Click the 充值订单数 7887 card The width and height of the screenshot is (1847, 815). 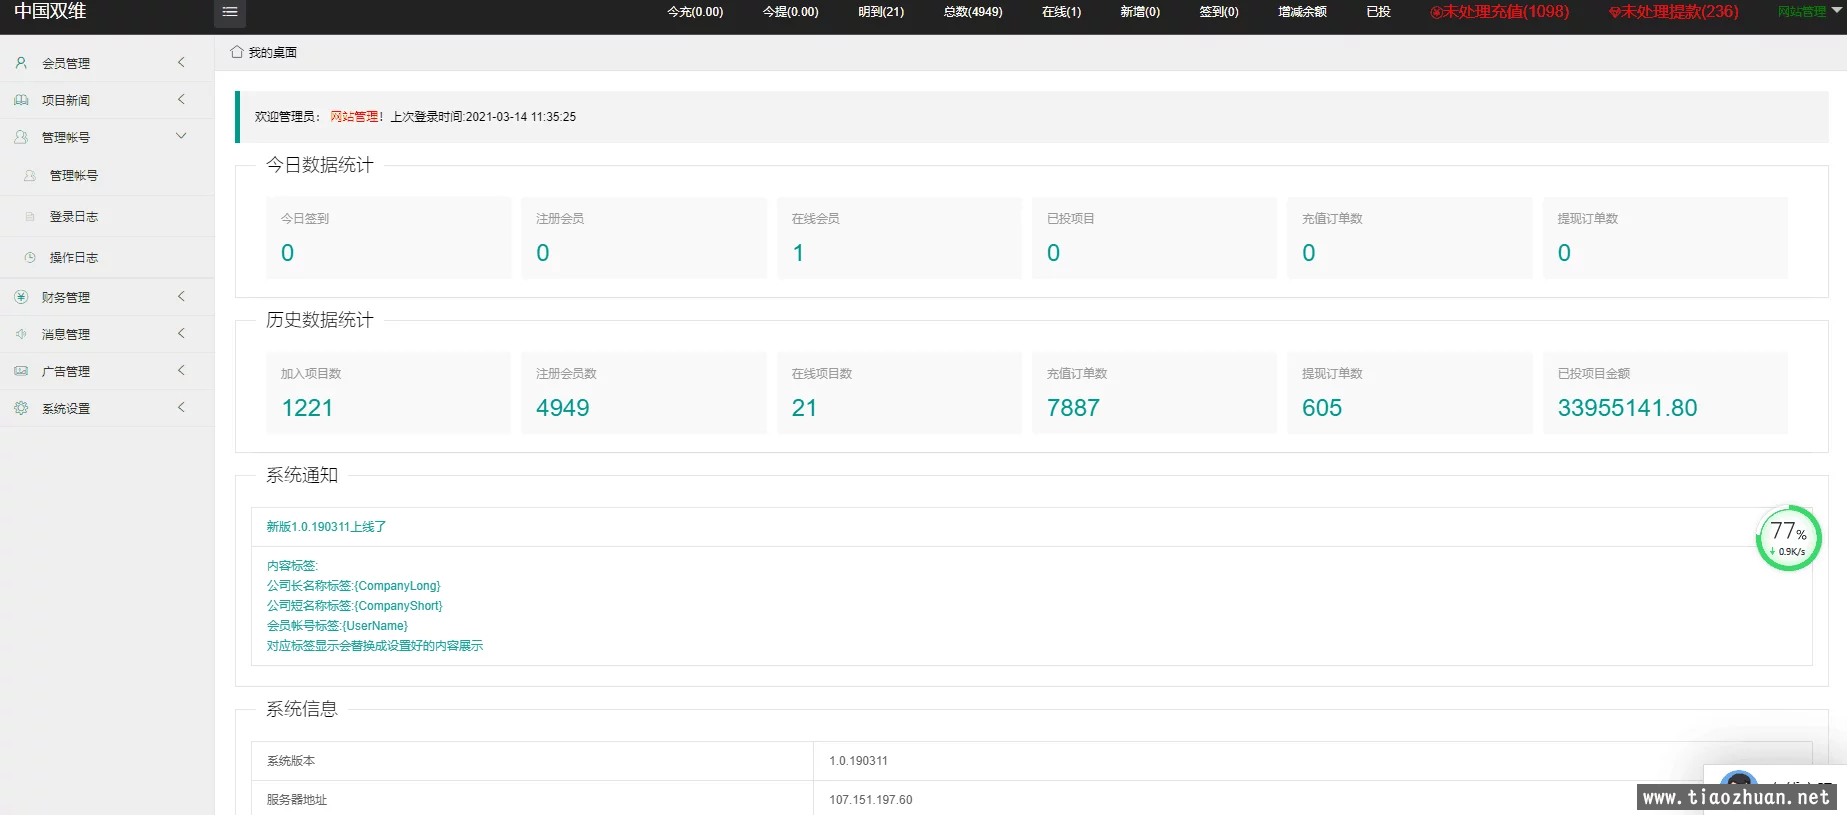pyautogui.click(x=1154, y=392)
